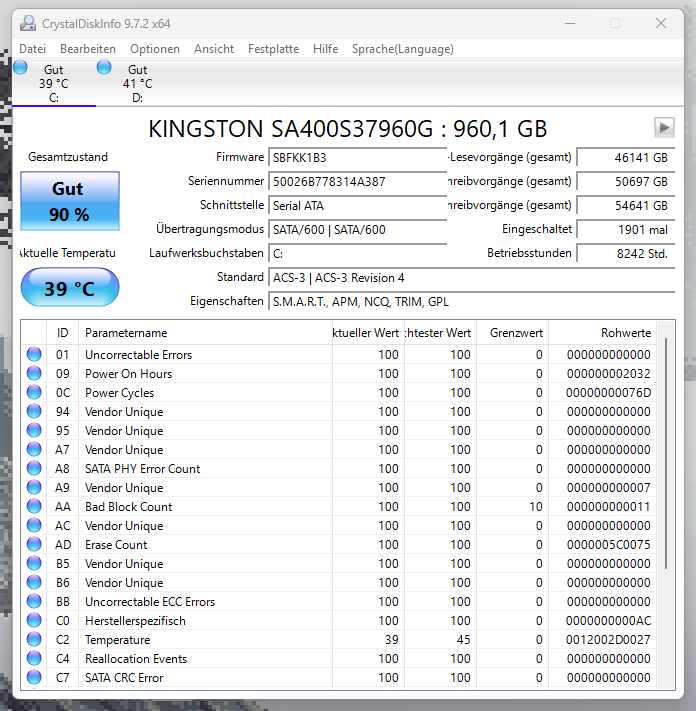Click the Lesevorgänge value 46141 GB

pos(626,157)
